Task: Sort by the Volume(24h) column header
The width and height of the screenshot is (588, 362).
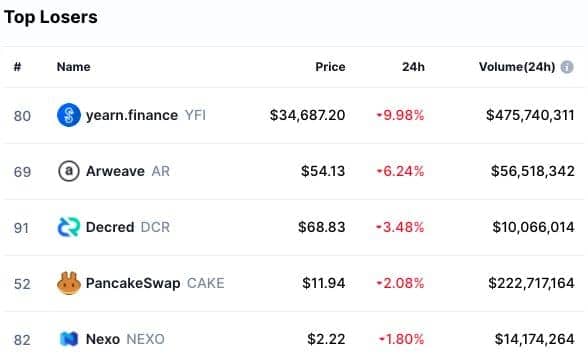Action: coord(517,67)
